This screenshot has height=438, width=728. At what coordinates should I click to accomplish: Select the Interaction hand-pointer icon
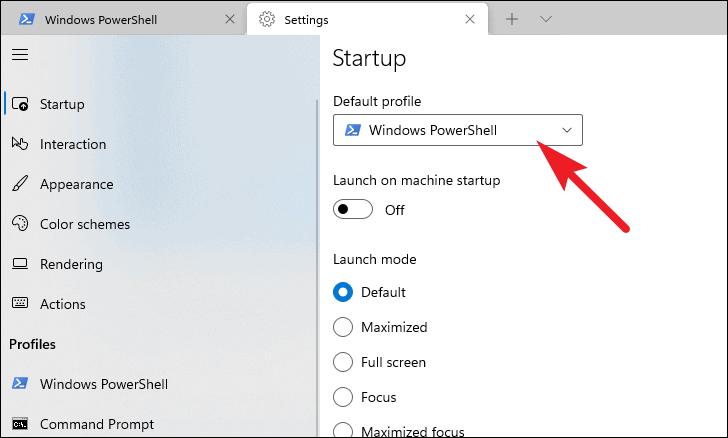pyautogui.click(x=20, y=144)
